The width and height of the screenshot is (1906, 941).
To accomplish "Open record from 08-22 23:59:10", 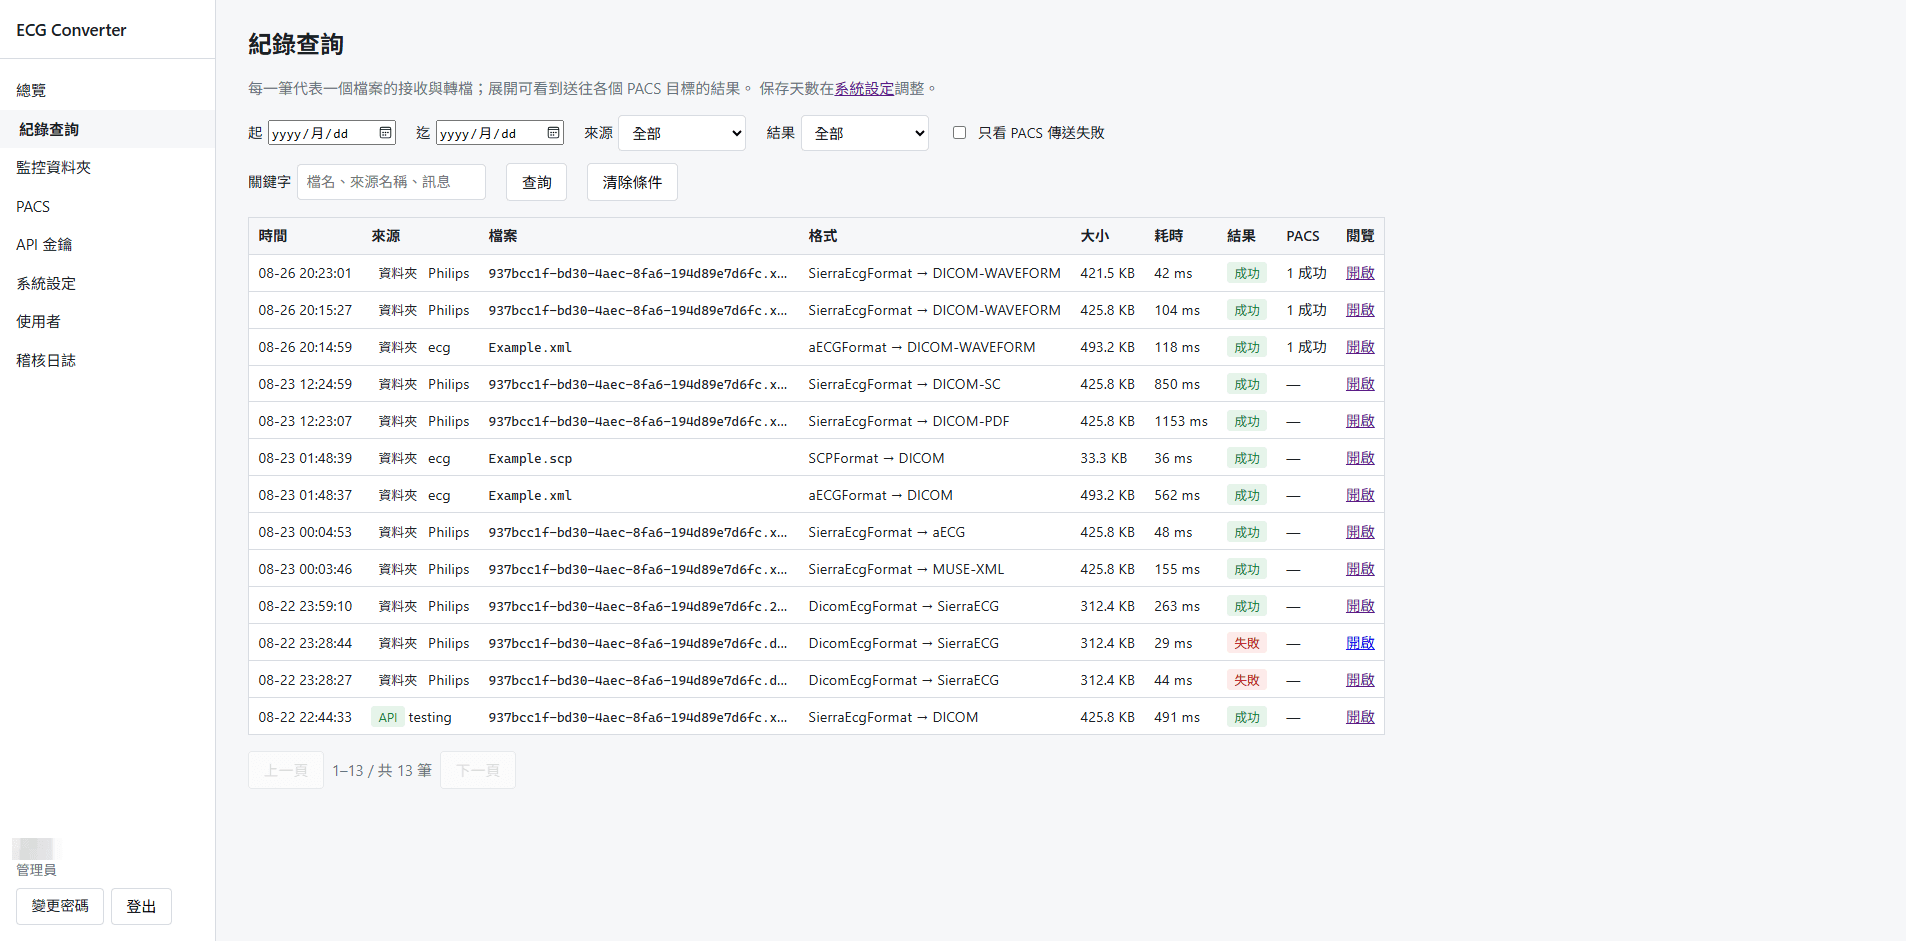I will [1360, 606].
